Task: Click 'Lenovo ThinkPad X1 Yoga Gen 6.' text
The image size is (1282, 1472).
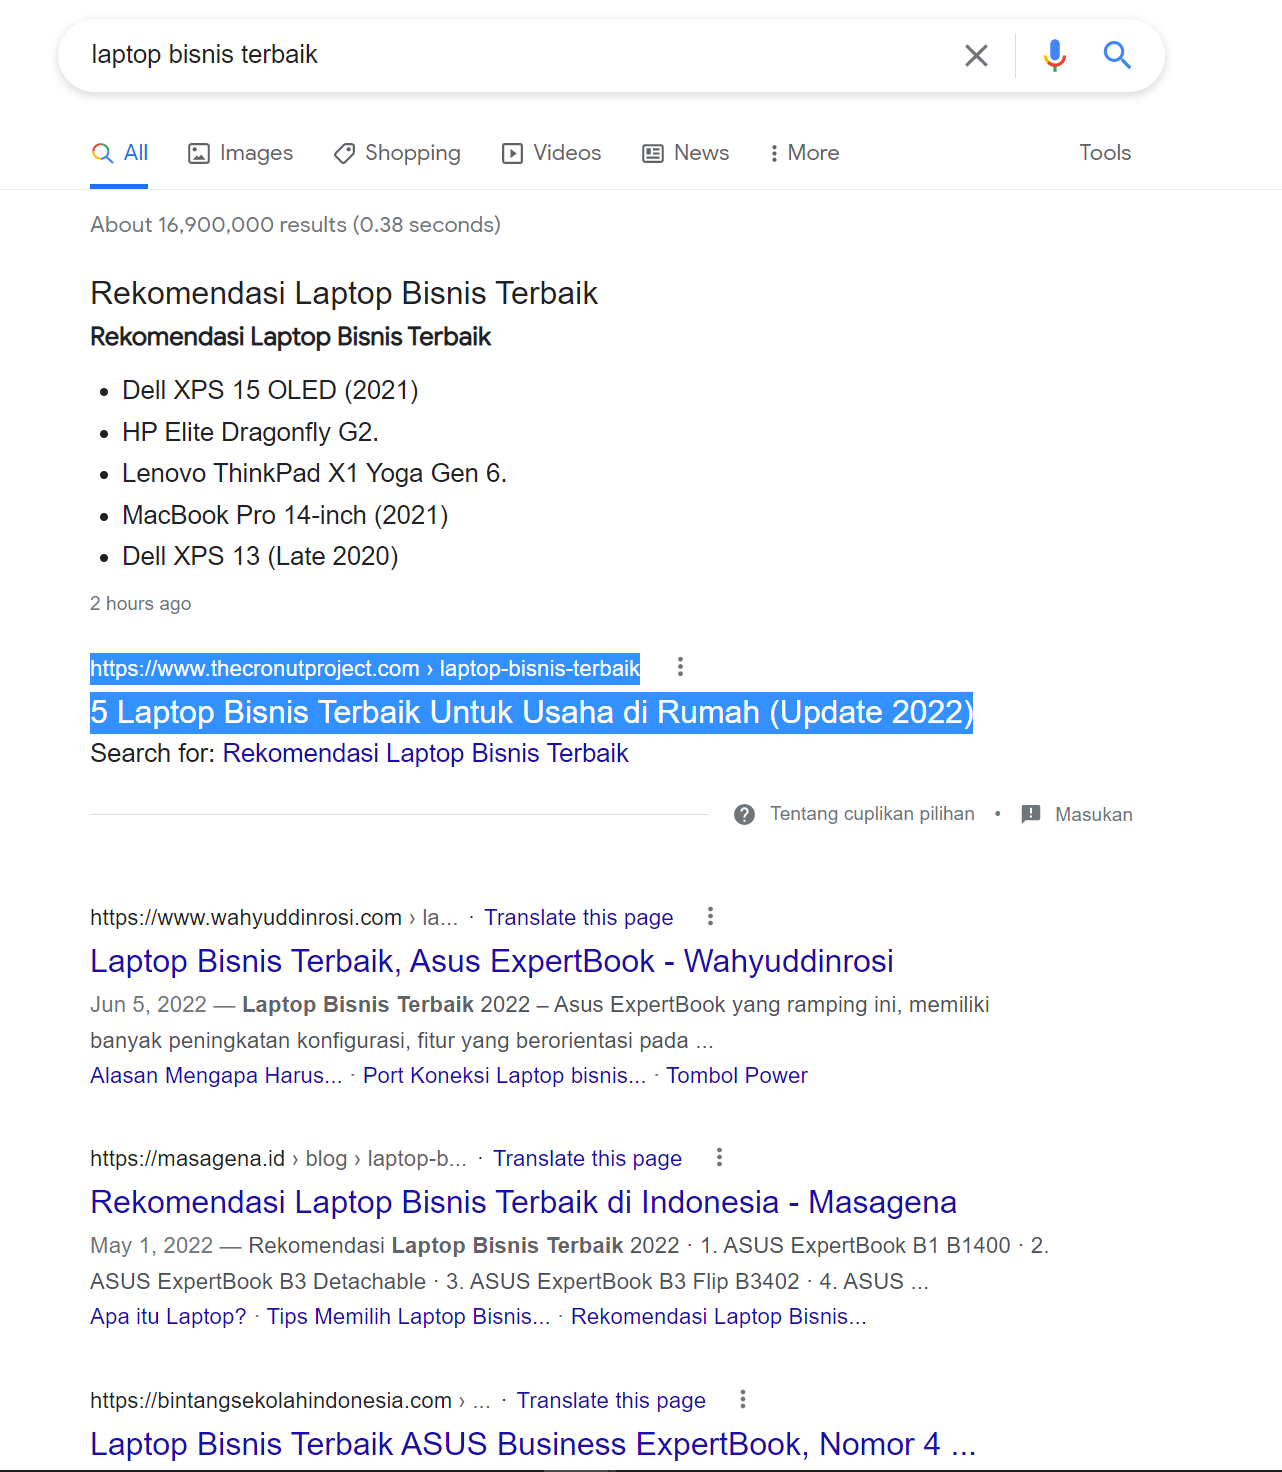Action: coord(314,473)
